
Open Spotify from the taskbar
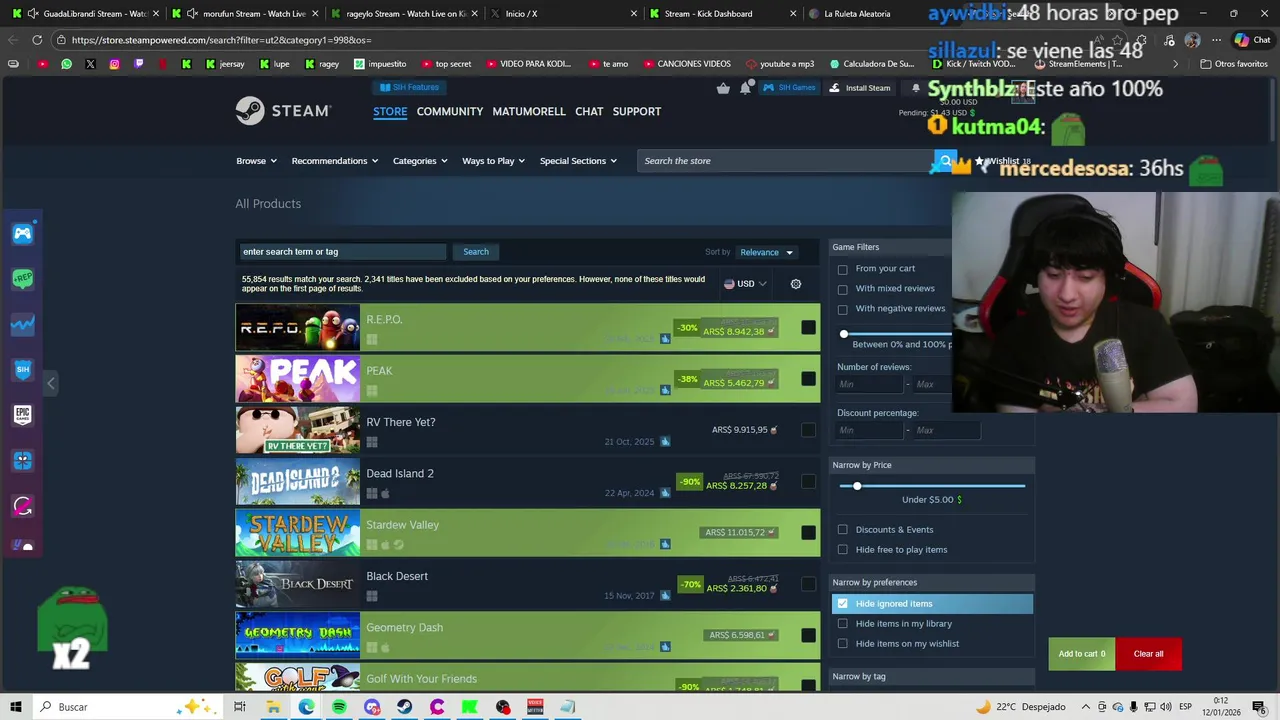pos(339,707)
